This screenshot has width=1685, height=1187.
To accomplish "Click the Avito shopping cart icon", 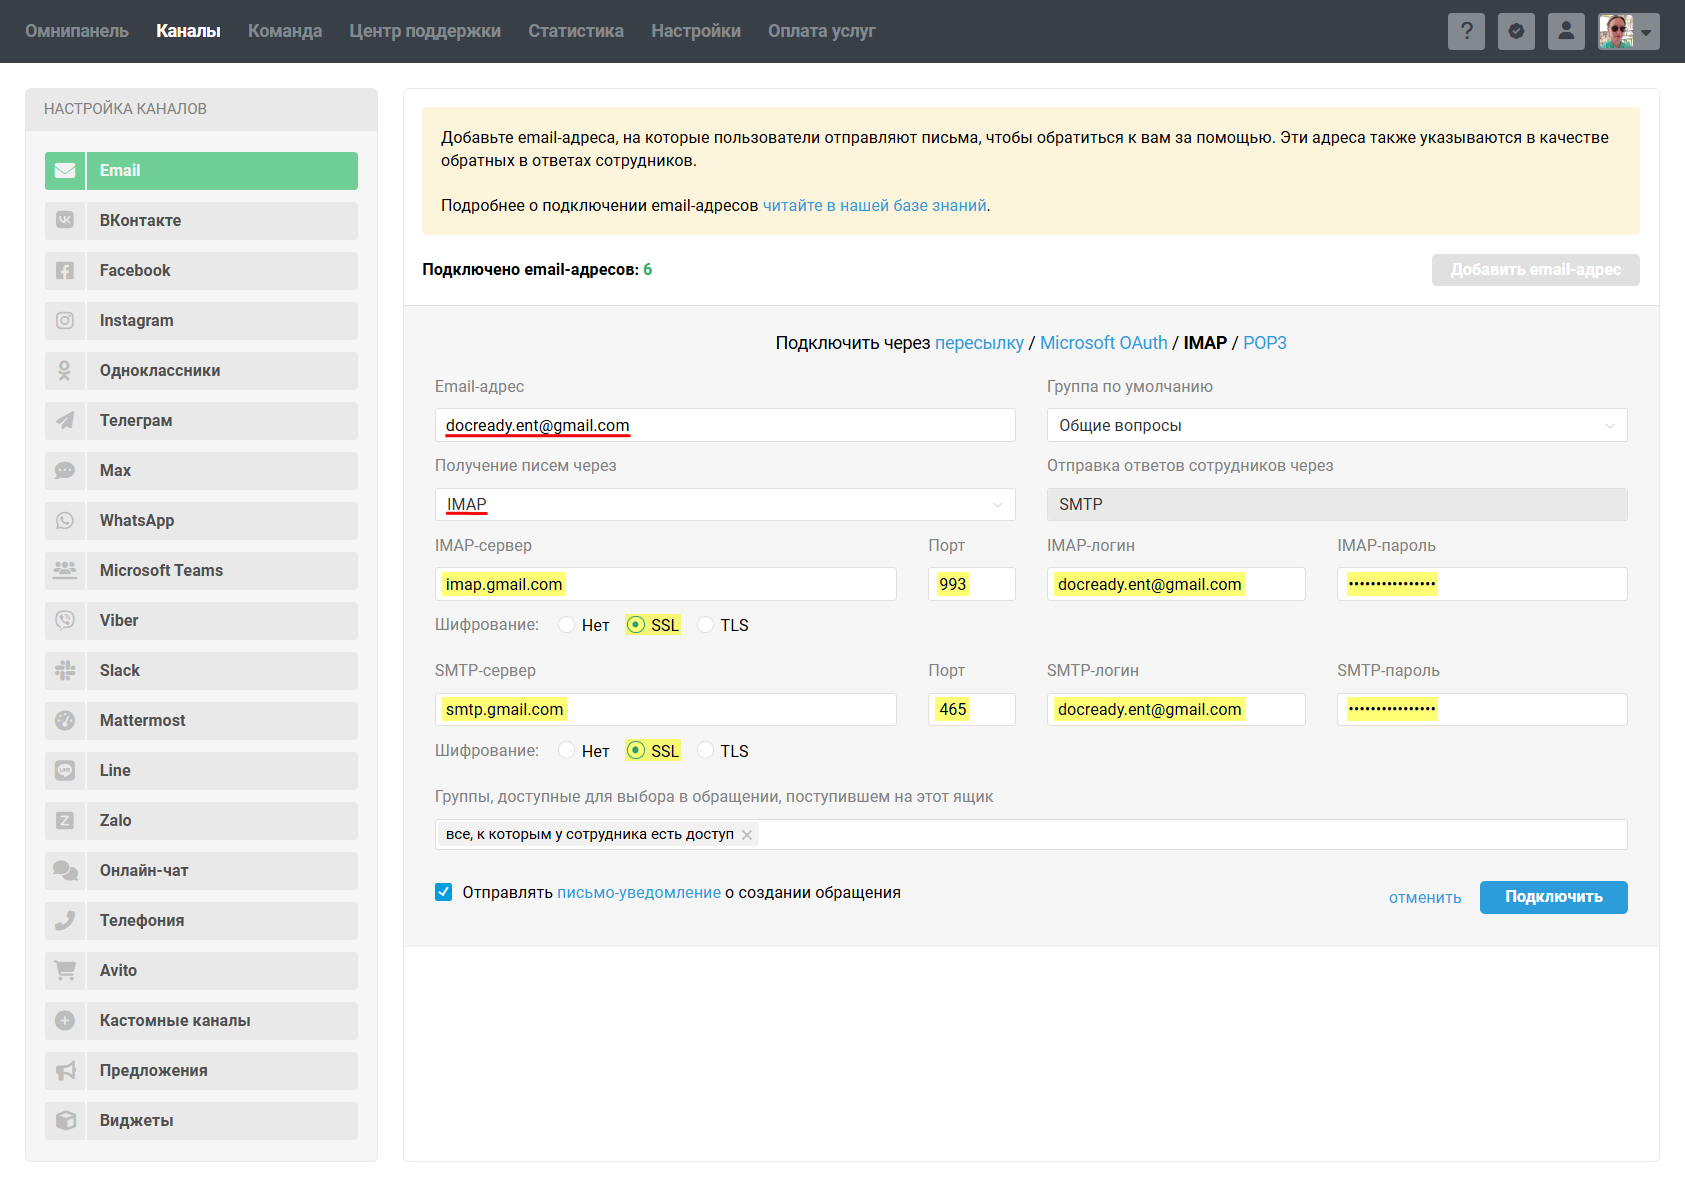I will (65, 971).
